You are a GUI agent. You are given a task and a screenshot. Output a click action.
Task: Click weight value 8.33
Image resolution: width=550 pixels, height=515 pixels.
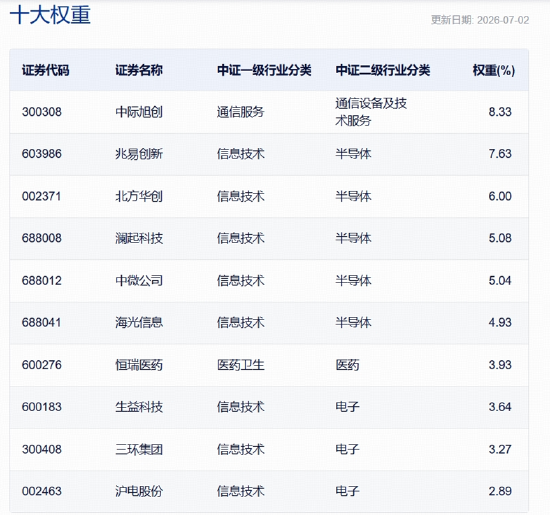click(x=500, y=112)
